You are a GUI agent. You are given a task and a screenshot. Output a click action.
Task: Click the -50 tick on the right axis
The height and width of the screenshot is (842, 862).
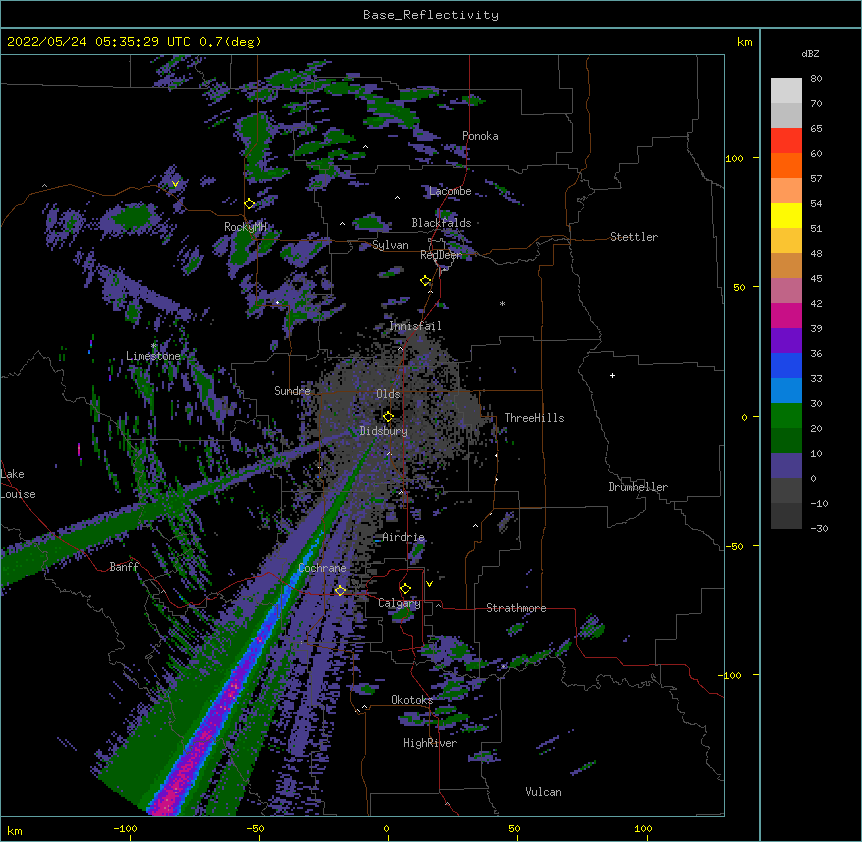(x=734, y=546)
